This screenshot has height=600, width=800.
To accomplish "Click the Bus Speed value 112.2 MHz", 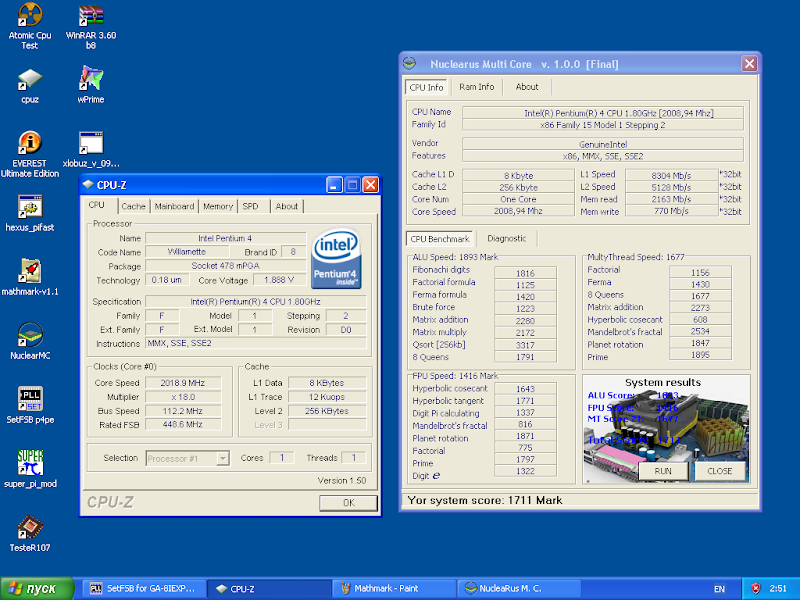I will tap(183, 411).
